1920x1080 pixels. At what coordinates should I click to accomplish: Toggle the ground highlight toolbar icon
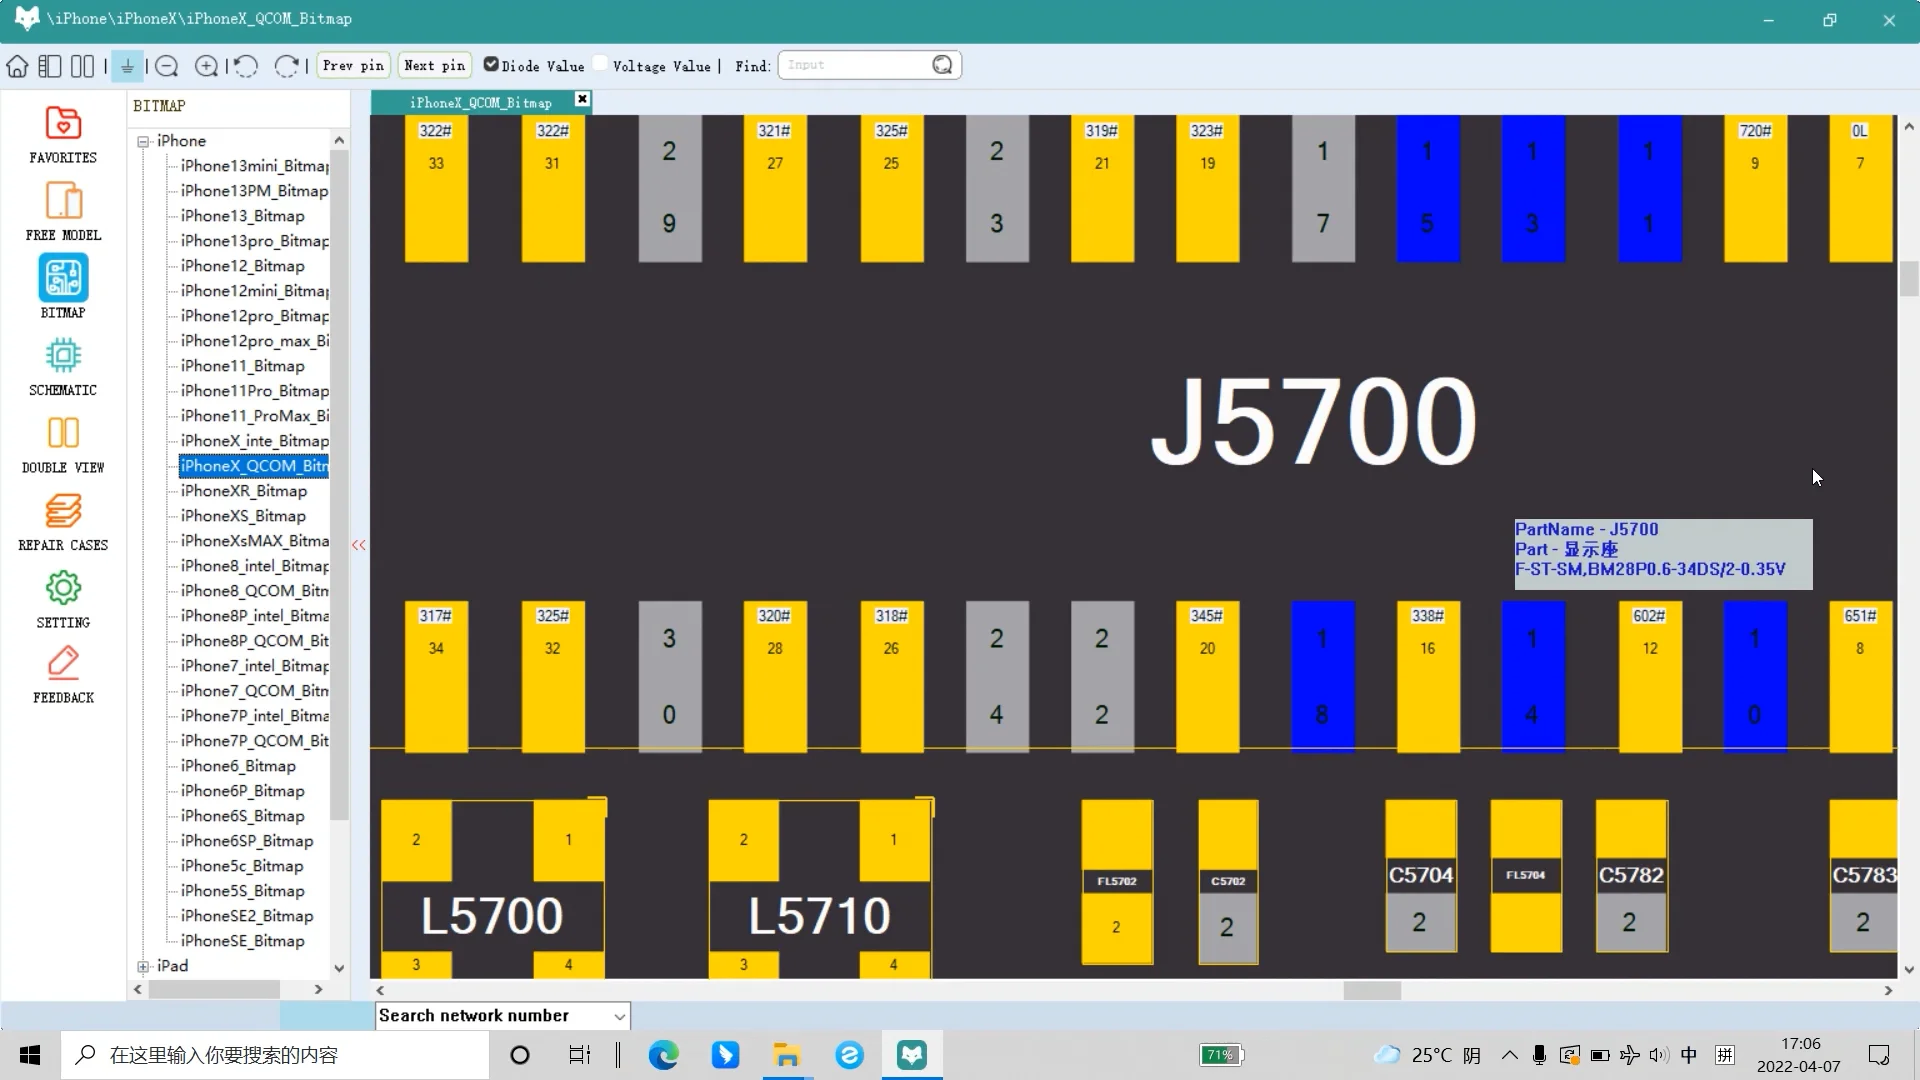pos(127,66)
